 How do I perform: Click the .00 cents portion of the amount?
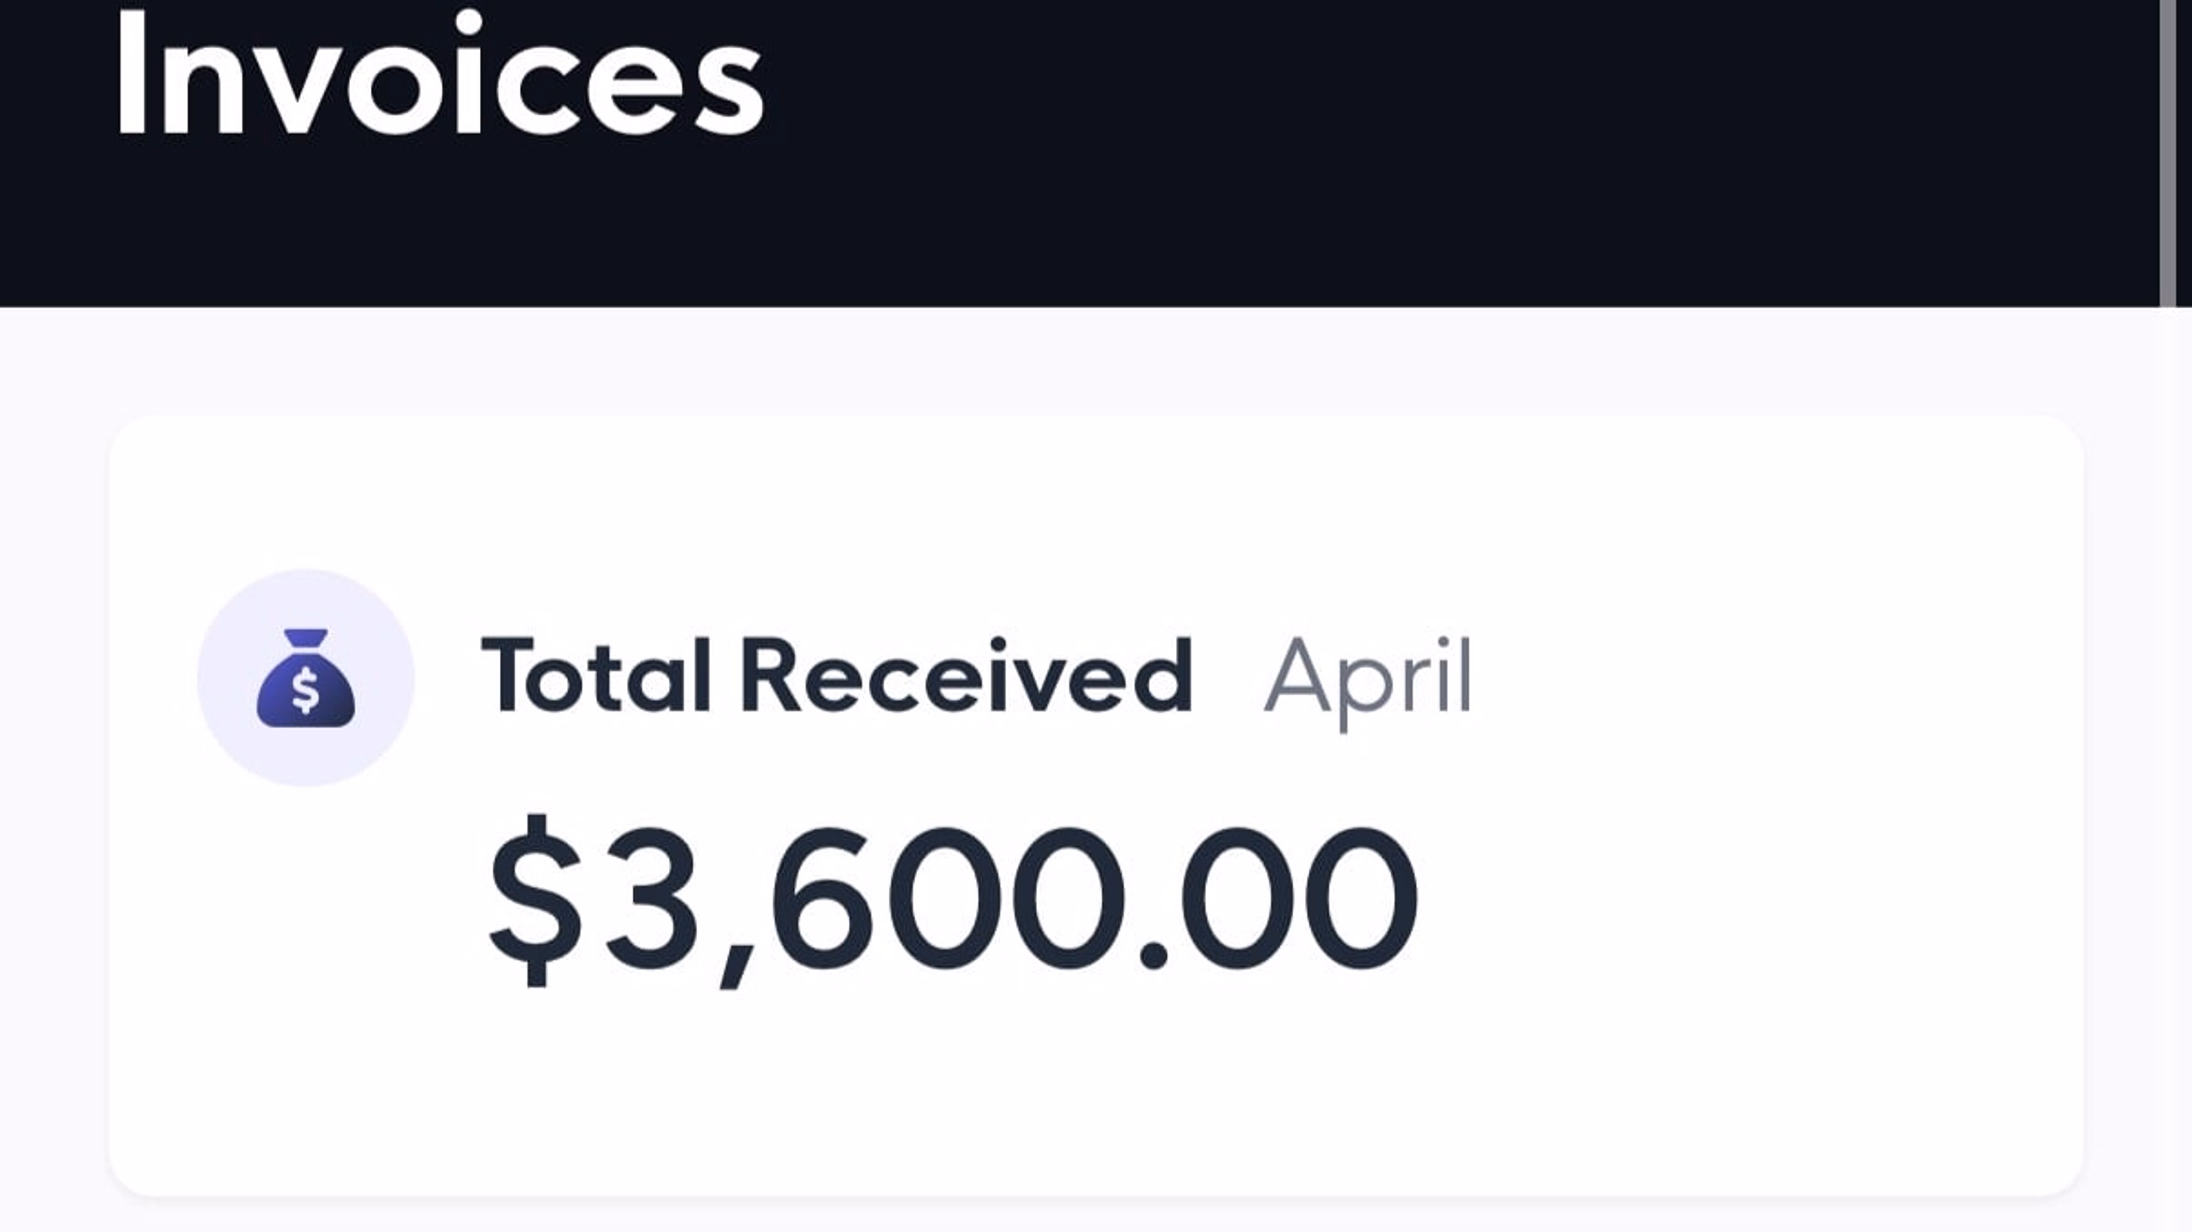pyautogui.click(x=1280, y=898)
